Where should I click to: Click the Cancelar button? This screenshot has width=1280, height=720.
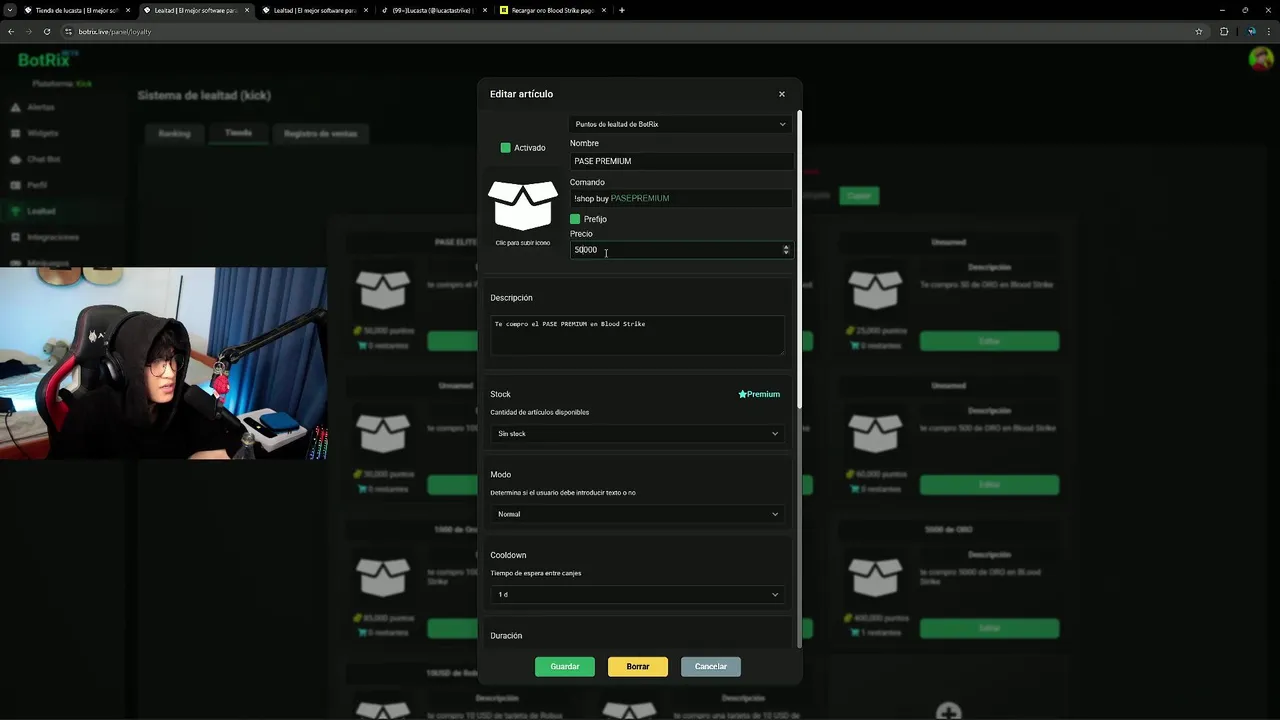point(711,667)
